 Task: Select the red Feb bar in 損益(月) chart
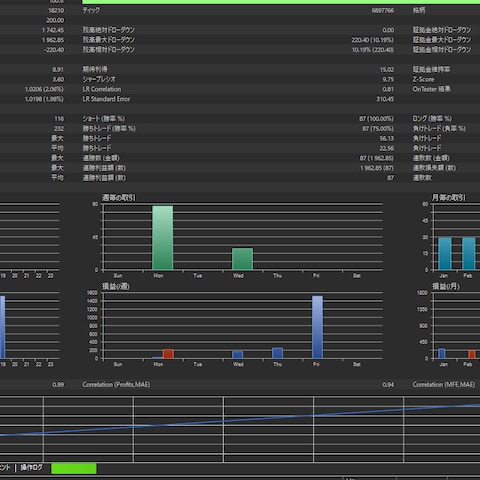pyautogui.click(x=472, y=354)
